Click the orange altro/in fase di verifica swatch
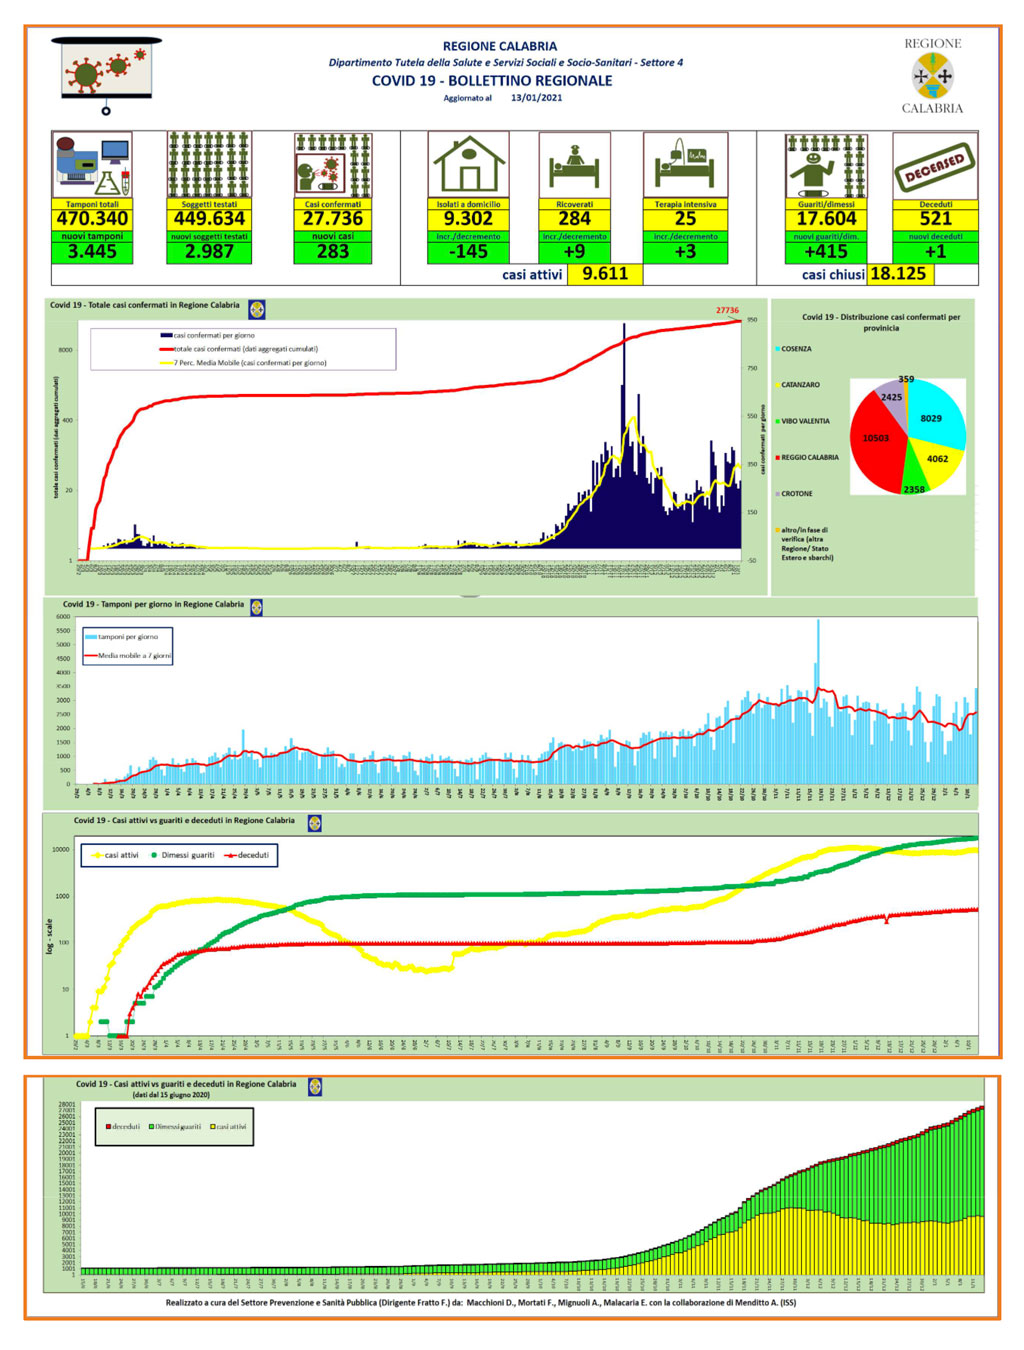This screenshot has height=1350, width=1024. [777, 530]
